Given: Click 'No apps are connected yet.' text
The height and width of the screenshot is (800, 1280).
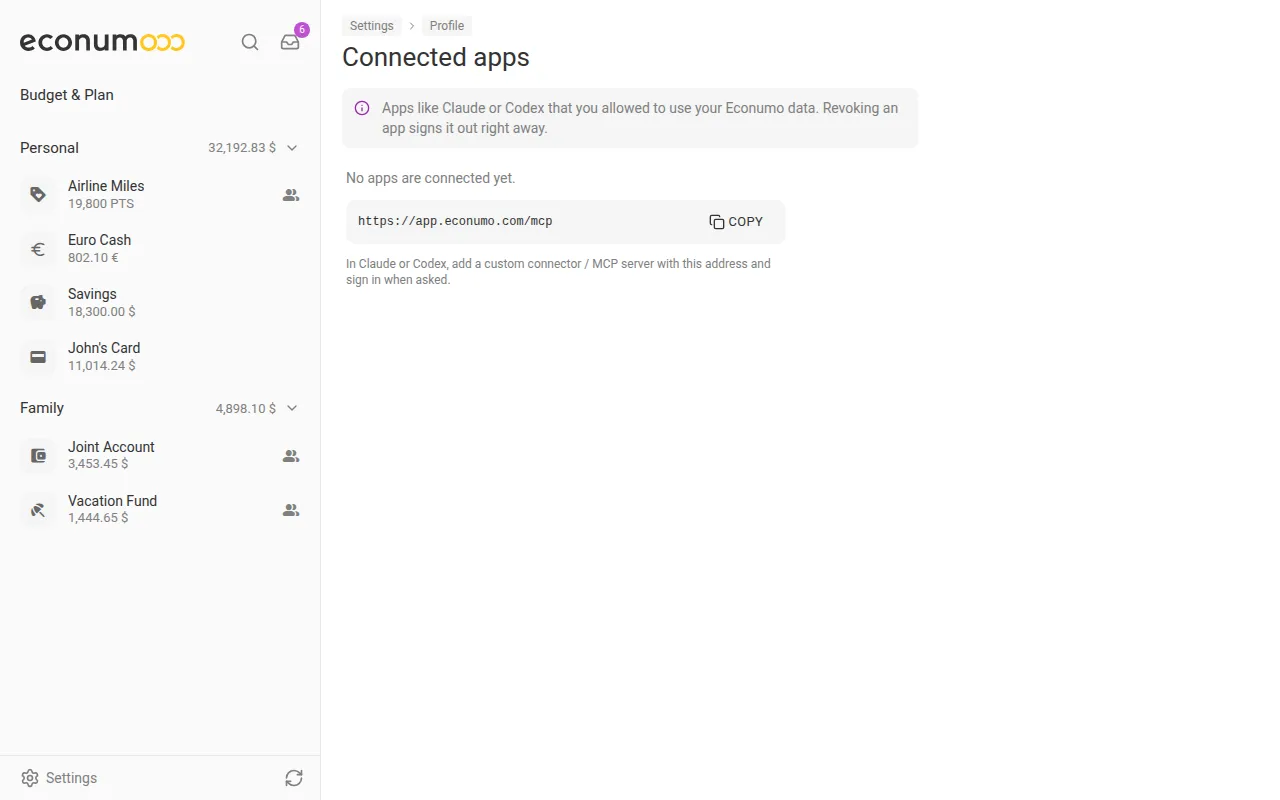Looking at the screenshot, I should pos(431,178).
